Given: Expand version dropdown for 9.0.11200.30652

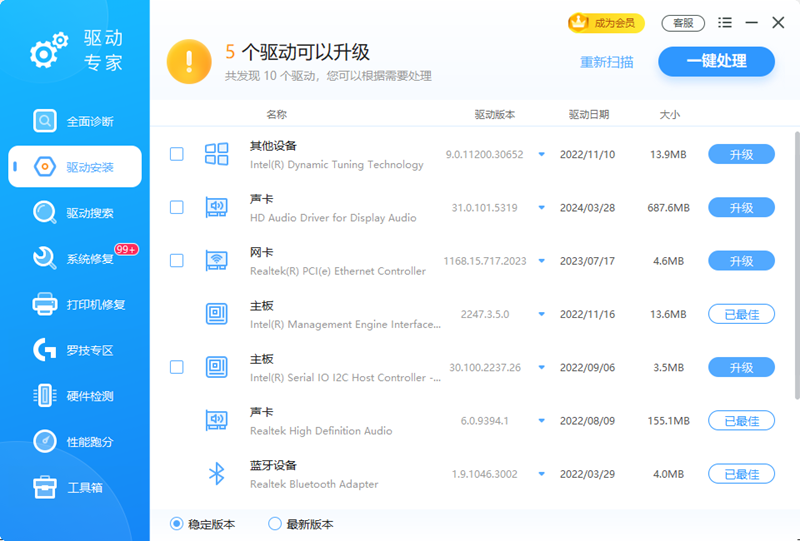Looking at the screenshot, I should [x=542, y=154].
